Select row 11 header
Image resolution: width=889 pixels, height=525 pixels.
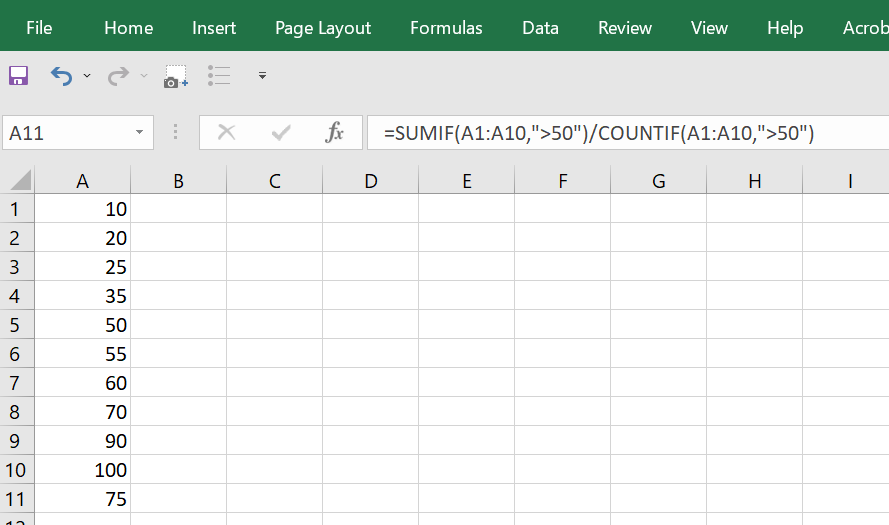17,498
